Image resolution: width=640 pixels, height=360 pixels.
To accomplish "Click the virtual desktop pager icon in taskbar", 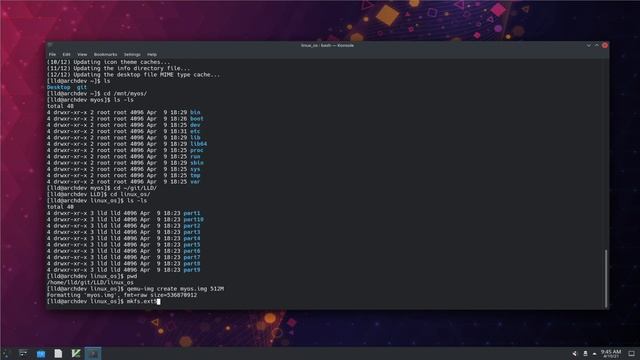I will pyautogui.click(x=23, y=353).
